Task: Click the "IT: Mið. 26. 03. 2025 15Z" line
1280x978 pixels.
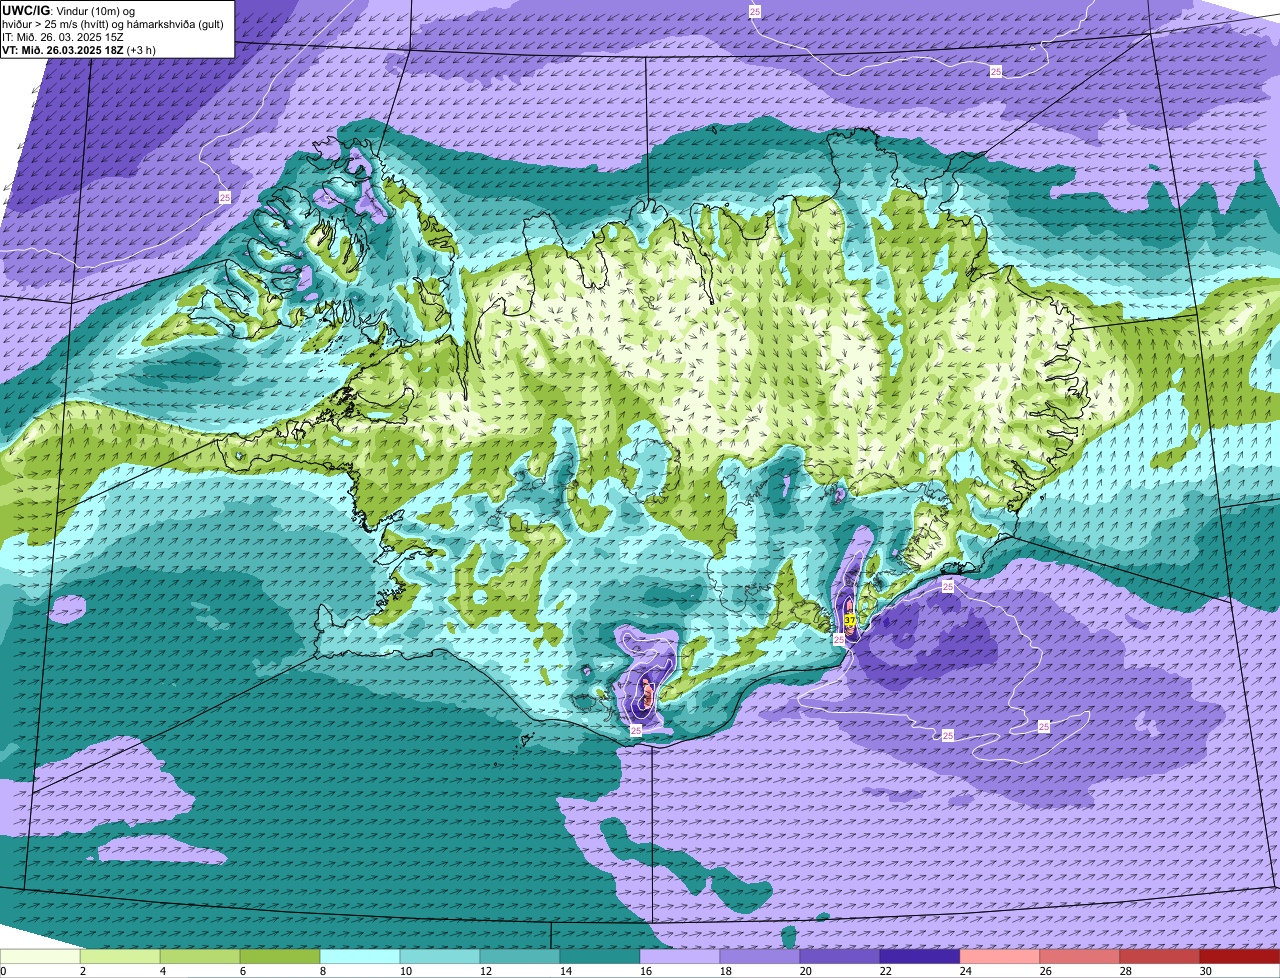Action: coord(63,37)
